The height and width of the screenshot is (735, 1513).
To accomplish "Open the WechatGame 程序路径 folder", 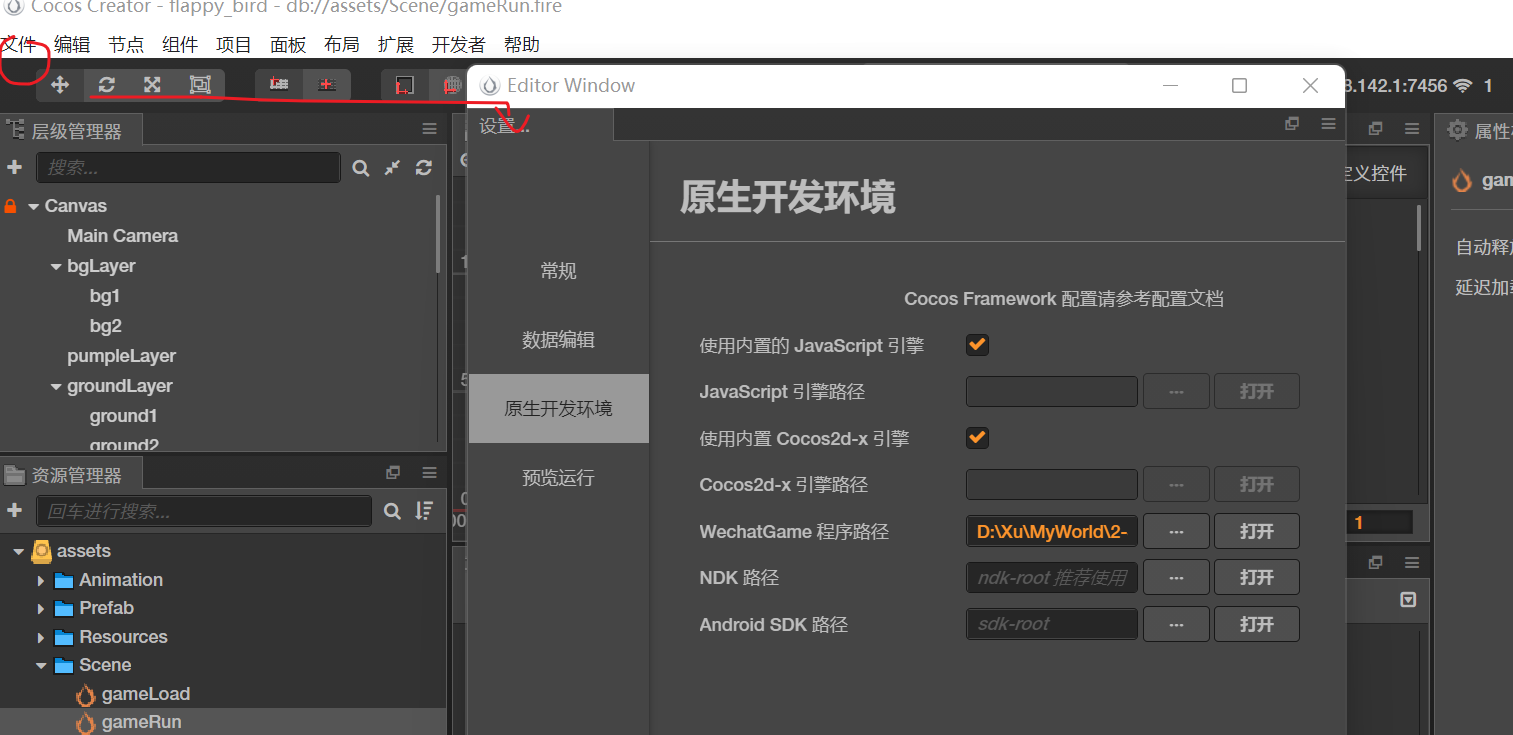I will [x=1257, y=531].
